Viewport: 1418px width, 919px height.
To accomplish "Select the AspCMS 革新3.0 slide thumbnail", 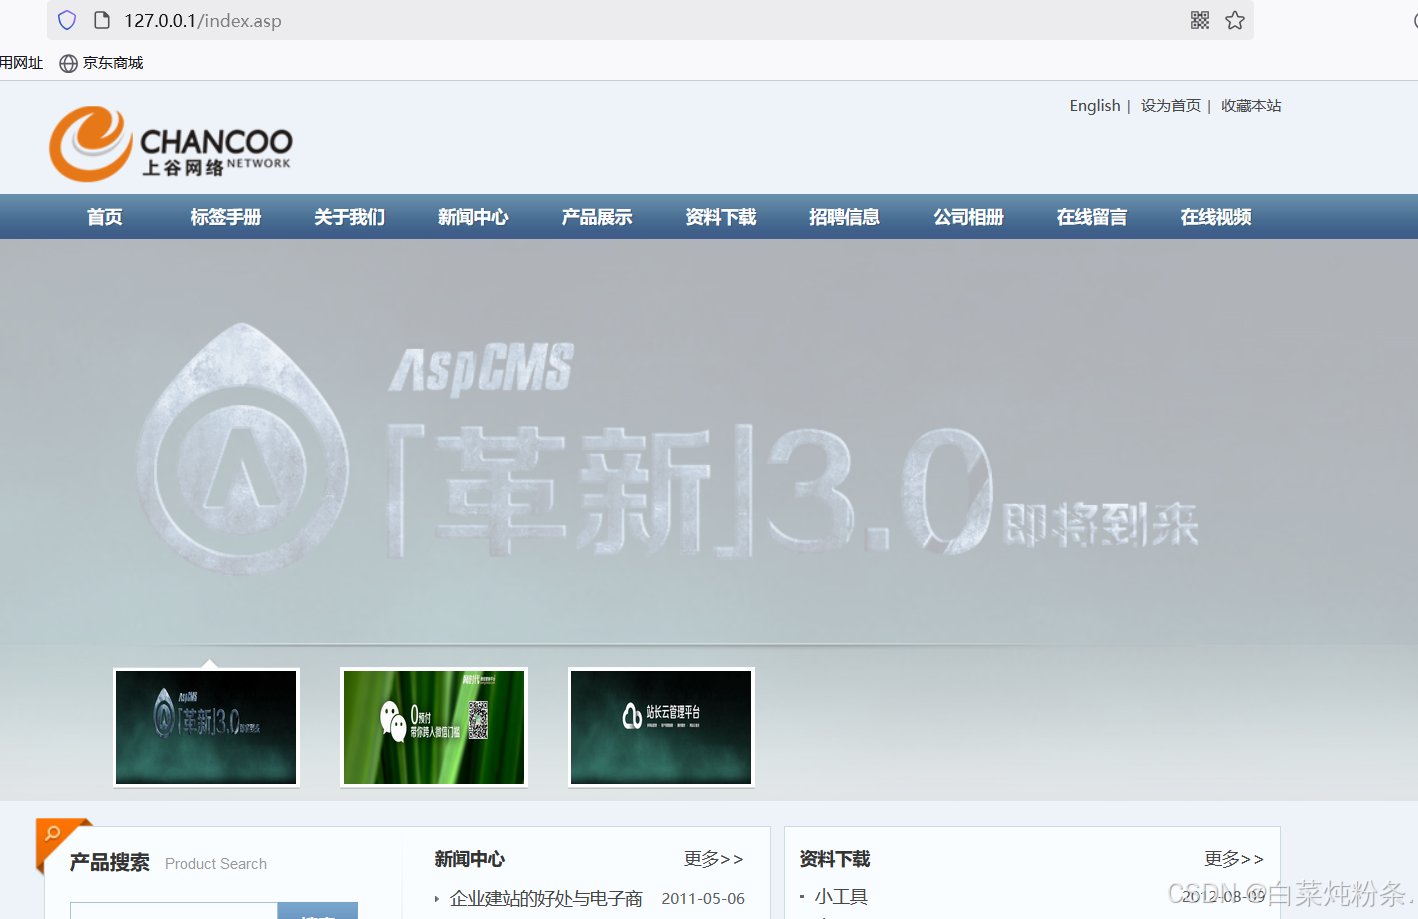I will point(206,727).
